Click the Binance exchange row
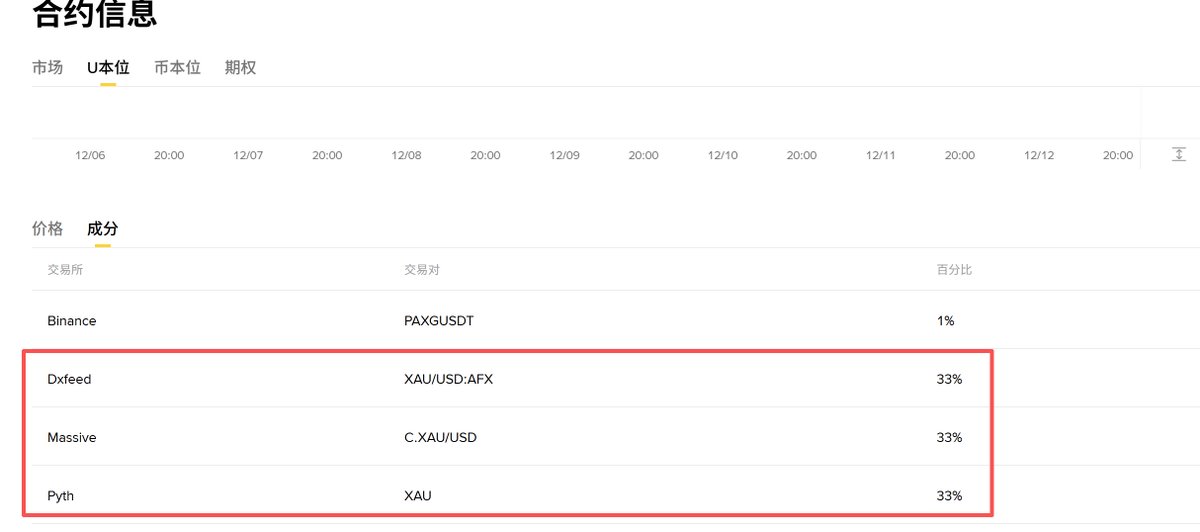Viewport: 1200px width, 532px height. [x=72, y=321]
